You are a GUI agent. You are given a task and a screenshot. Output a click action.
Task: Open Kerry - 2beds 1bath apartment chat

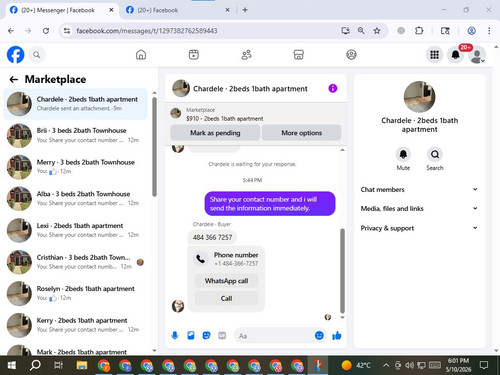click(75, 325)
